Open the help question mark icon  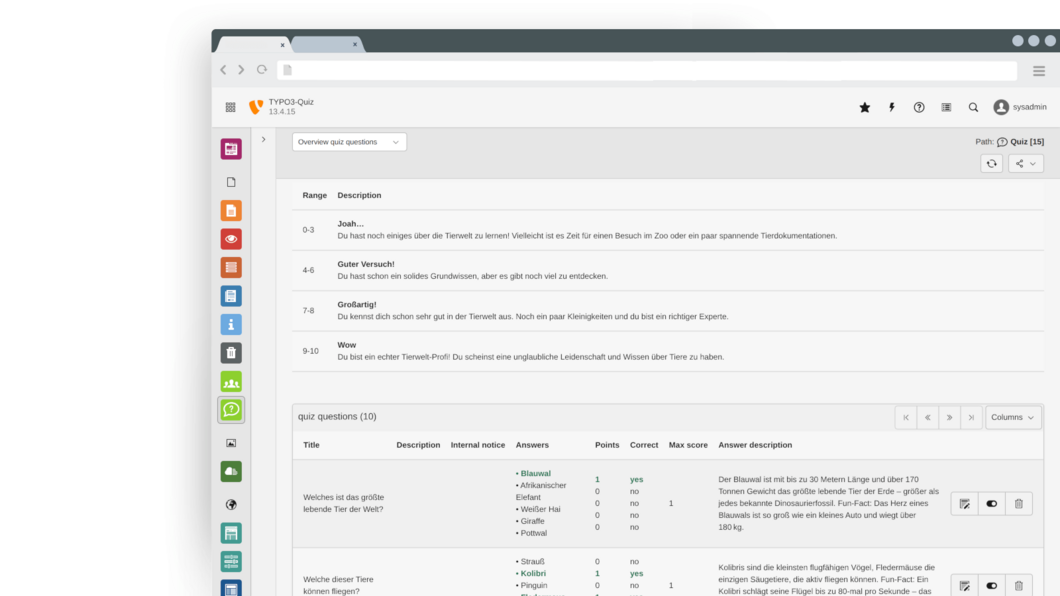(919, 107)
